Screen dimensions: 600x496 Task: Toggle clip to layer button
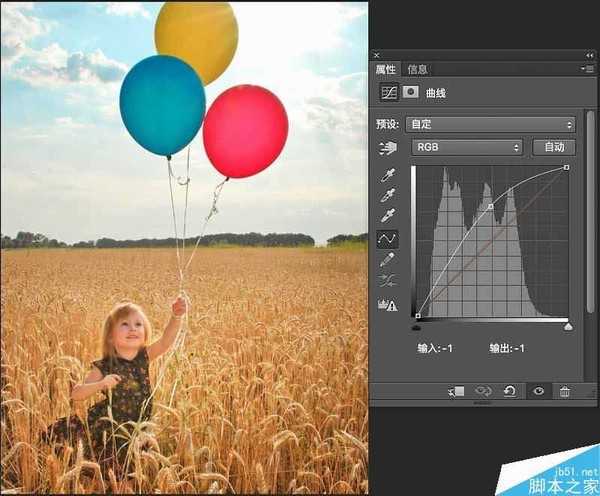click(455, 391)
